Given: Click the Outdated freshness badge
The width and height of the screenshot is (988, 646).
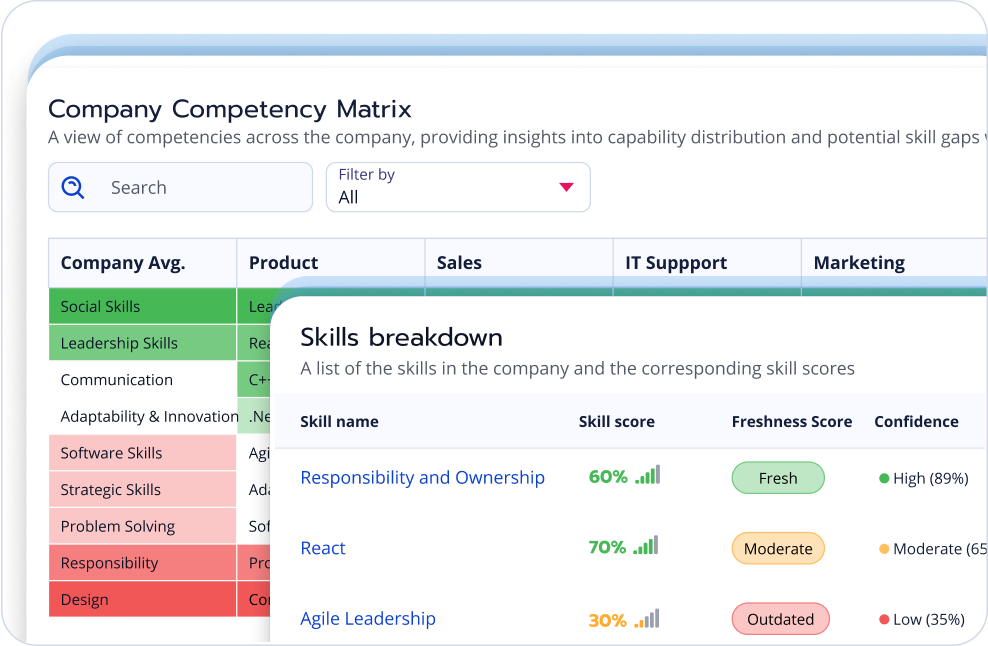Looking at the screenshot, I should pos(780,619).
